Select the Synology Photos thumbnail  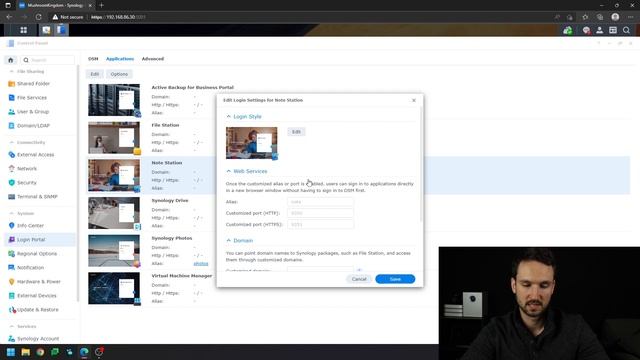[114, 251]
